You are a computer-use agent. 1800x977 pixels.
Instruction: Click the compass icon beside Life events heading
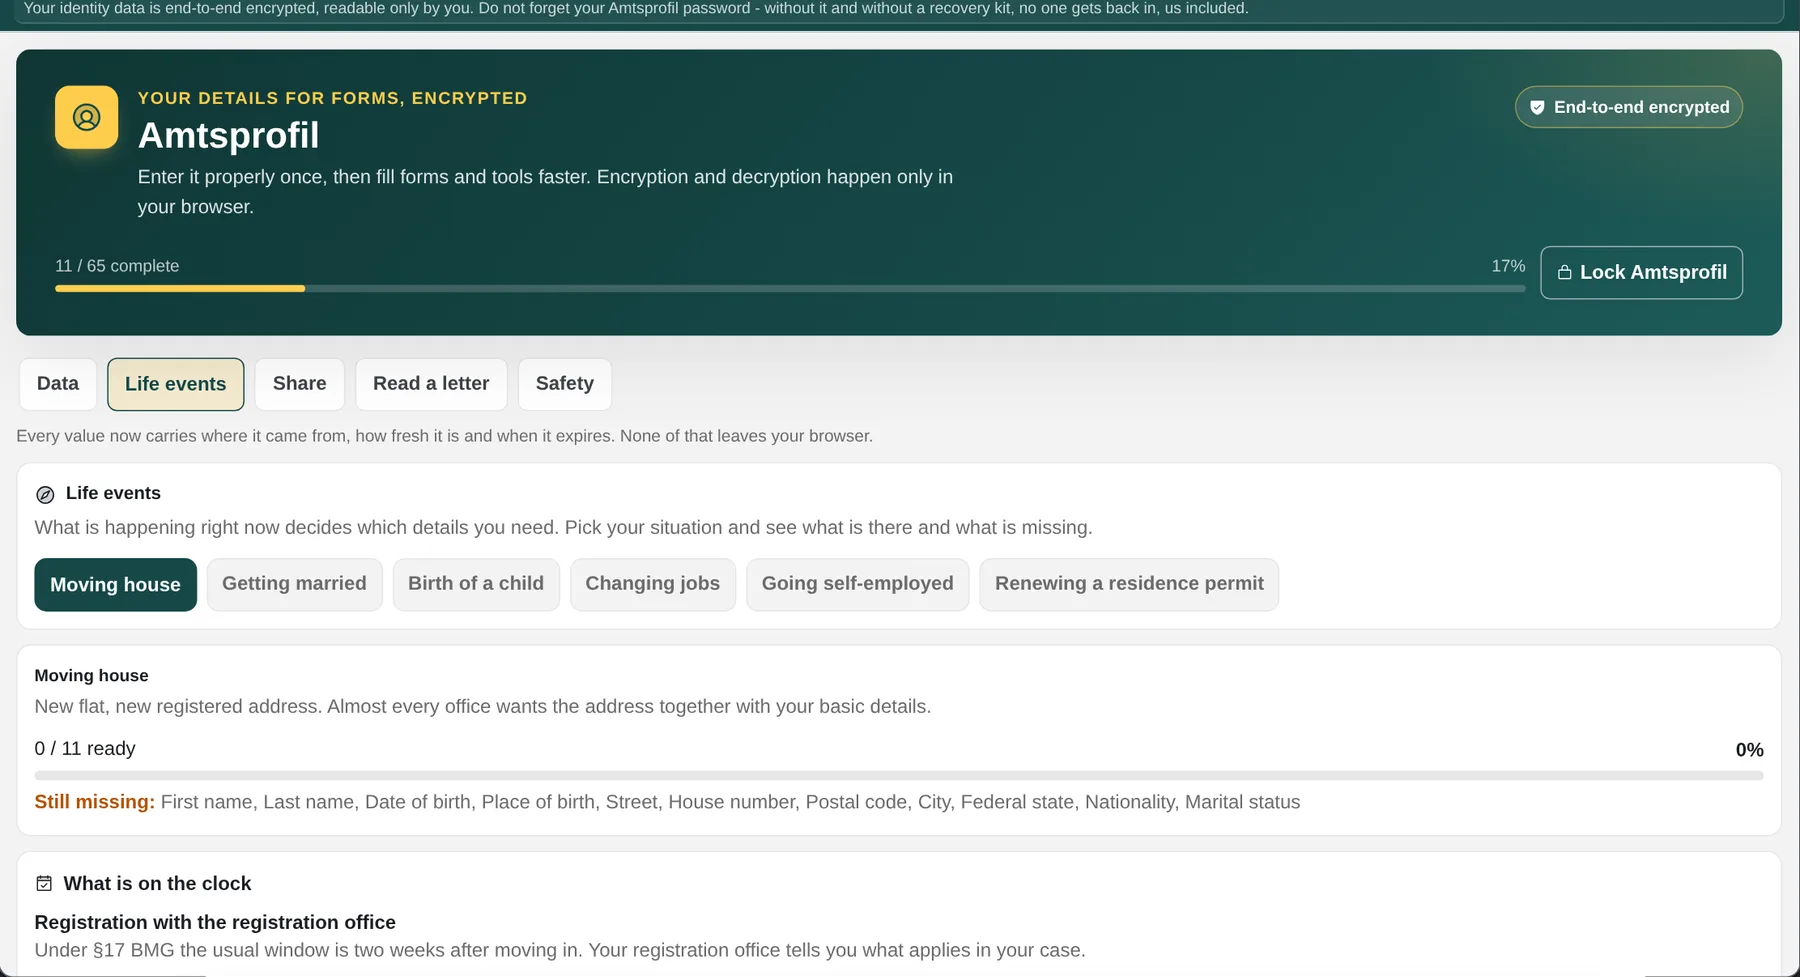click(x=45, y=494)
